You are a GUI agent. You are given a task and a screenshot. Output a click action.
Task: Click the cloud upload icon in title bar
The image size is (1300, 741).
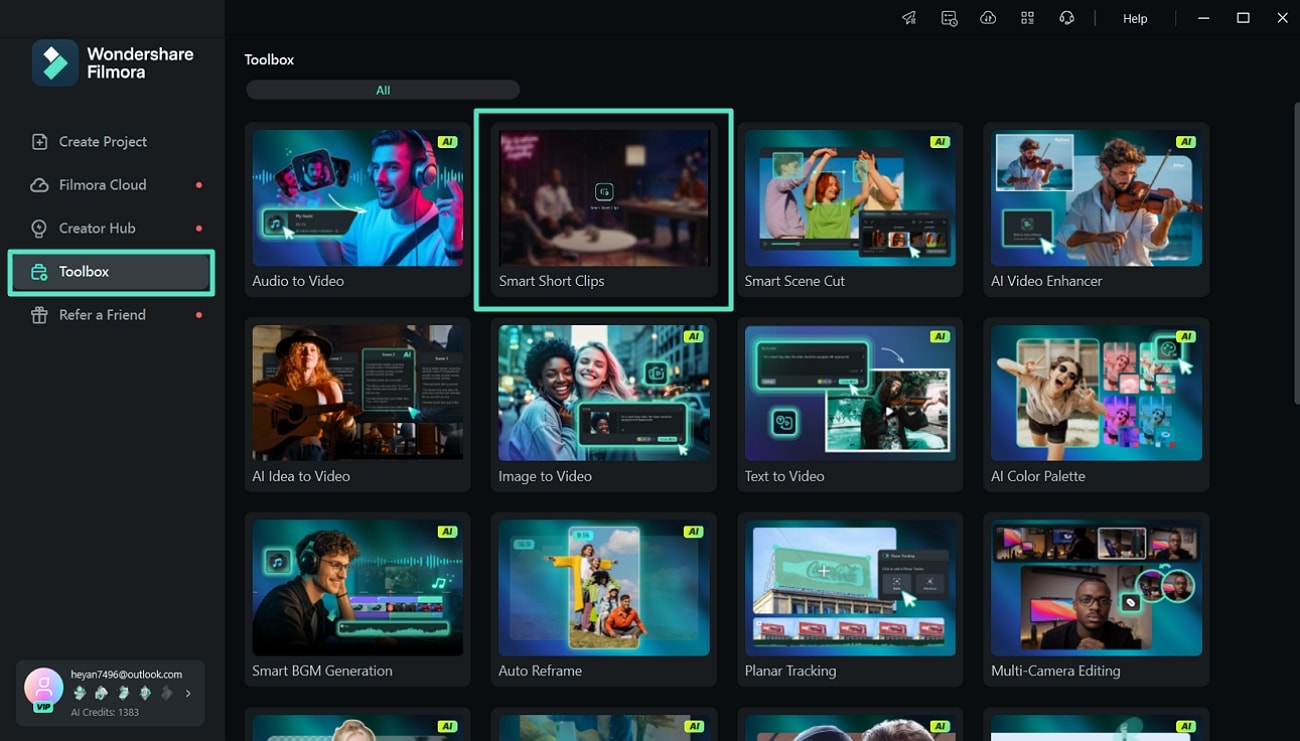tap(988, 18)
